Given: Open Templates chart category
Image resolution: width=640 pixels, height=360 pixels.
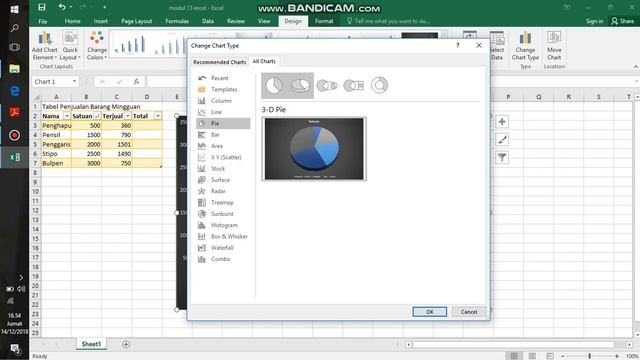Looking at the screenshot, I should coord(223,89).
